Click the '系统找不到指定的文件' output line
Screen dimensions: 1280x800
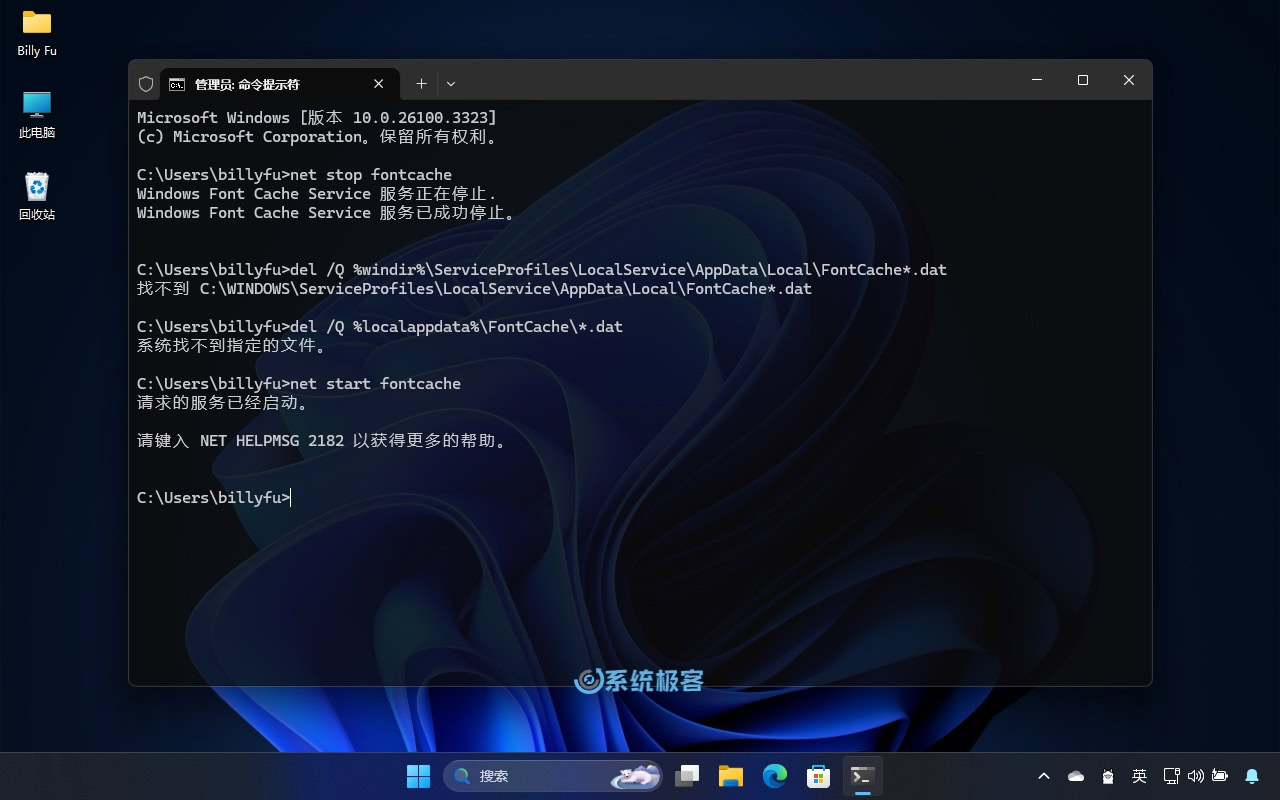tap(232, 346)
